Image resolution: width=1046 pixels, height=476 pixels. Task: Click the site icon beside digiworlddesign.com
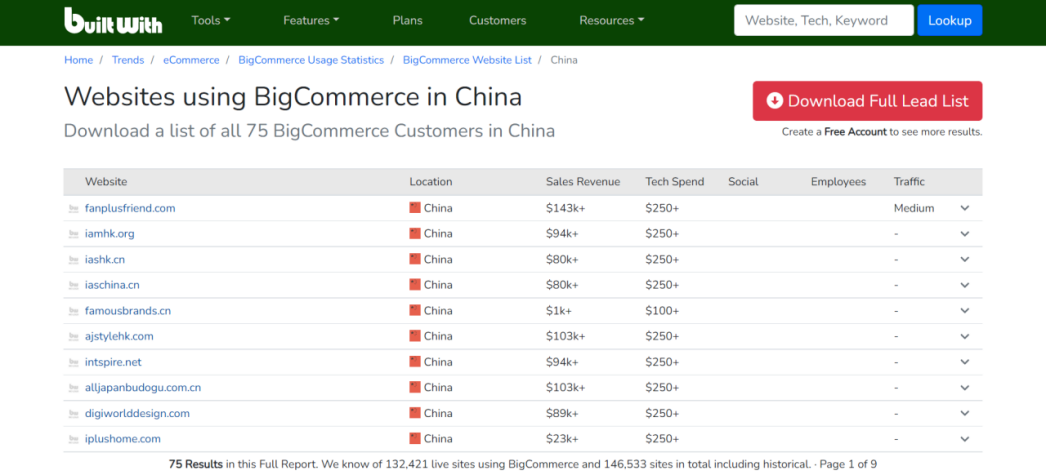pos(73,414)
